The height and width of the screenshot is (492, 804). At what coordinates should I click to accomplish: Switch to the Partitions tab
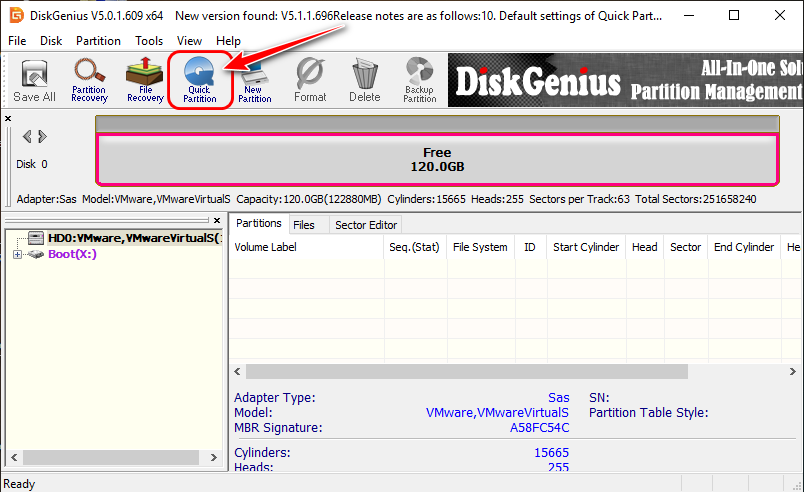tap(258, 223)
